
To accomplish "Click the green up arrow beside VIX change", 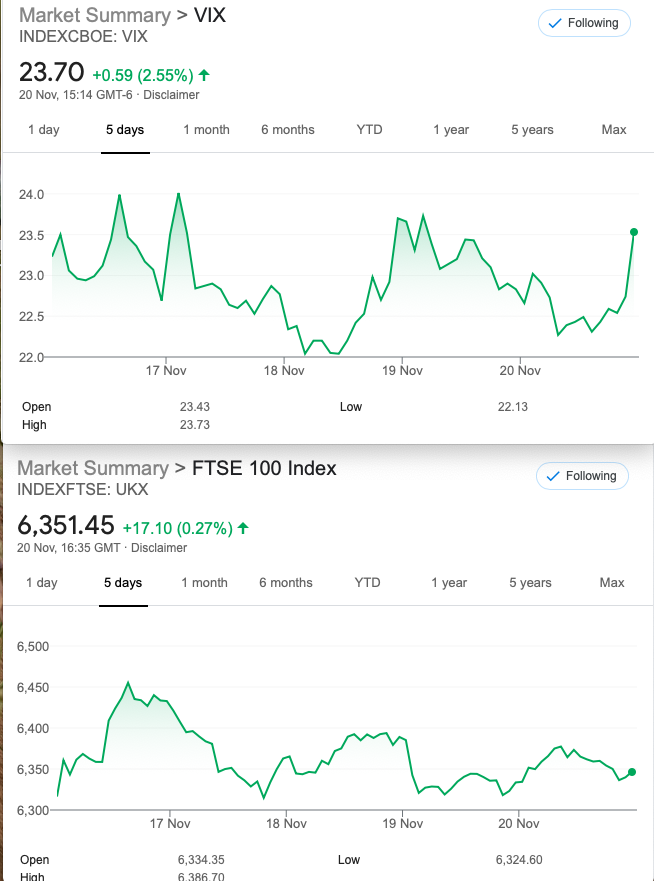I will [204, 74].
